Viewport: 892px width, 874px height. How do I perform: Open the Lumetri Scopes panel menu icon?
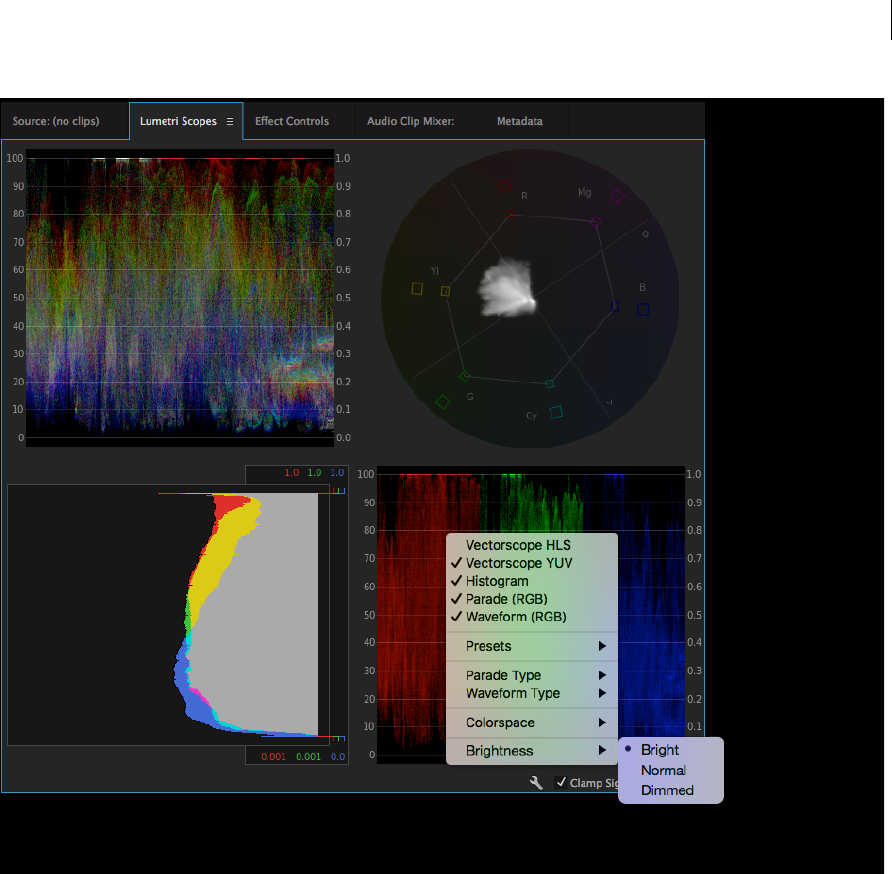pos(230,121)
